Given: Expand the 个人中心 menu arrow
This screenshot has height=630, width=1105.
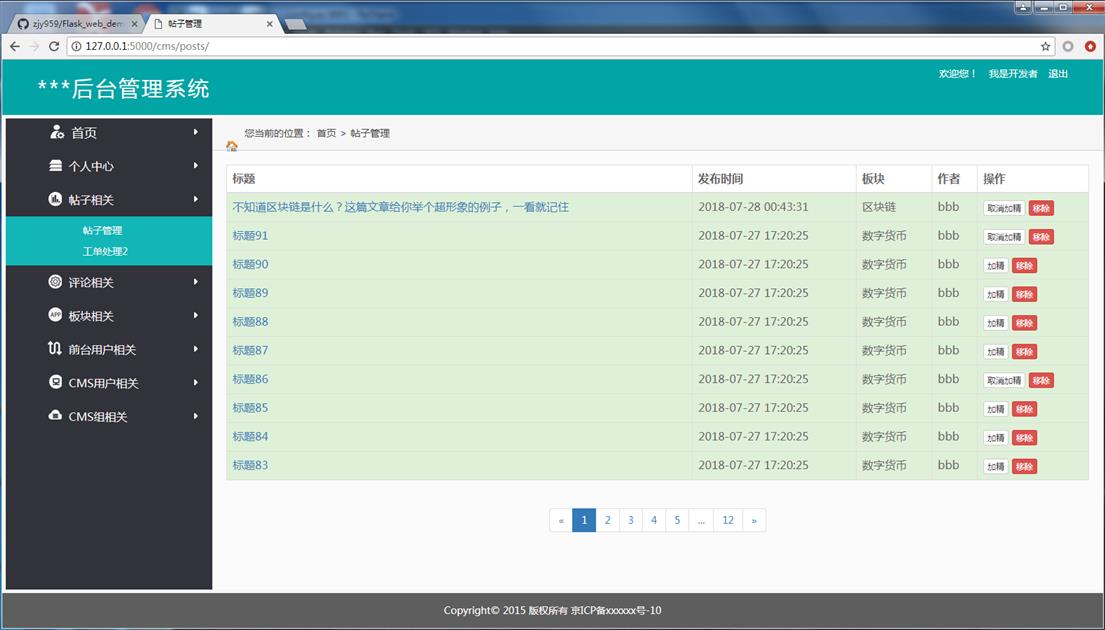Looking at the screenshot, I should tap(195, 166).
